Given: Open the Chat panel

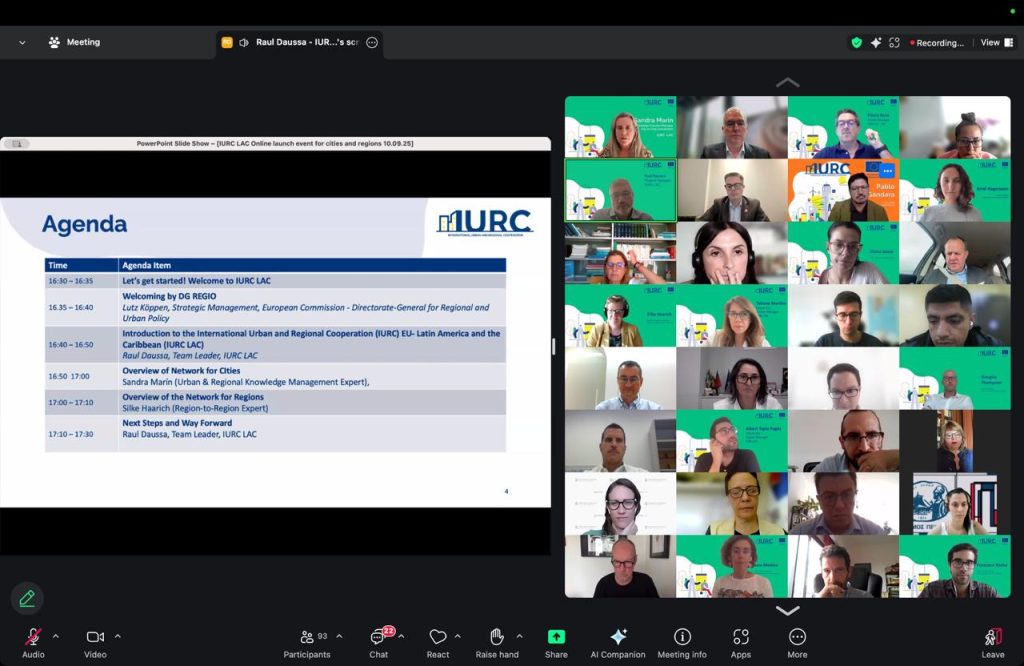Looking at the screenshot, I should click(x=378, y=641).
